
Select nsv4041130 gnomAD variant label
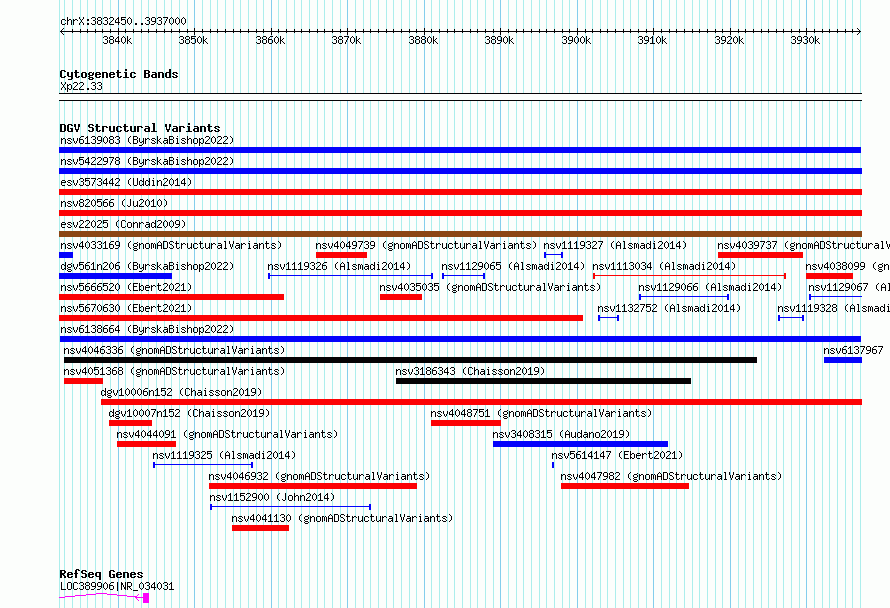coord(342,518)
